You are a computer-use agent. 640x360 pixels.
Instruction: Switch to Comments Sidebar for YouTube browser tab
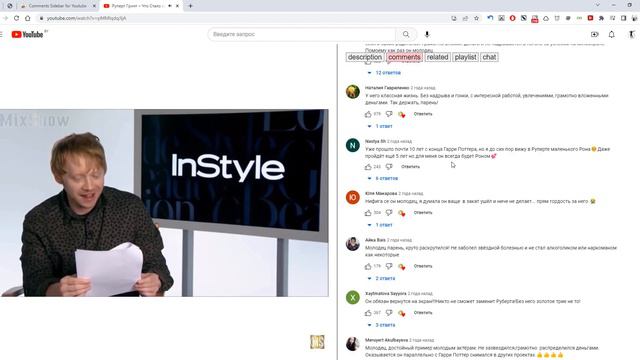(57, 6)
